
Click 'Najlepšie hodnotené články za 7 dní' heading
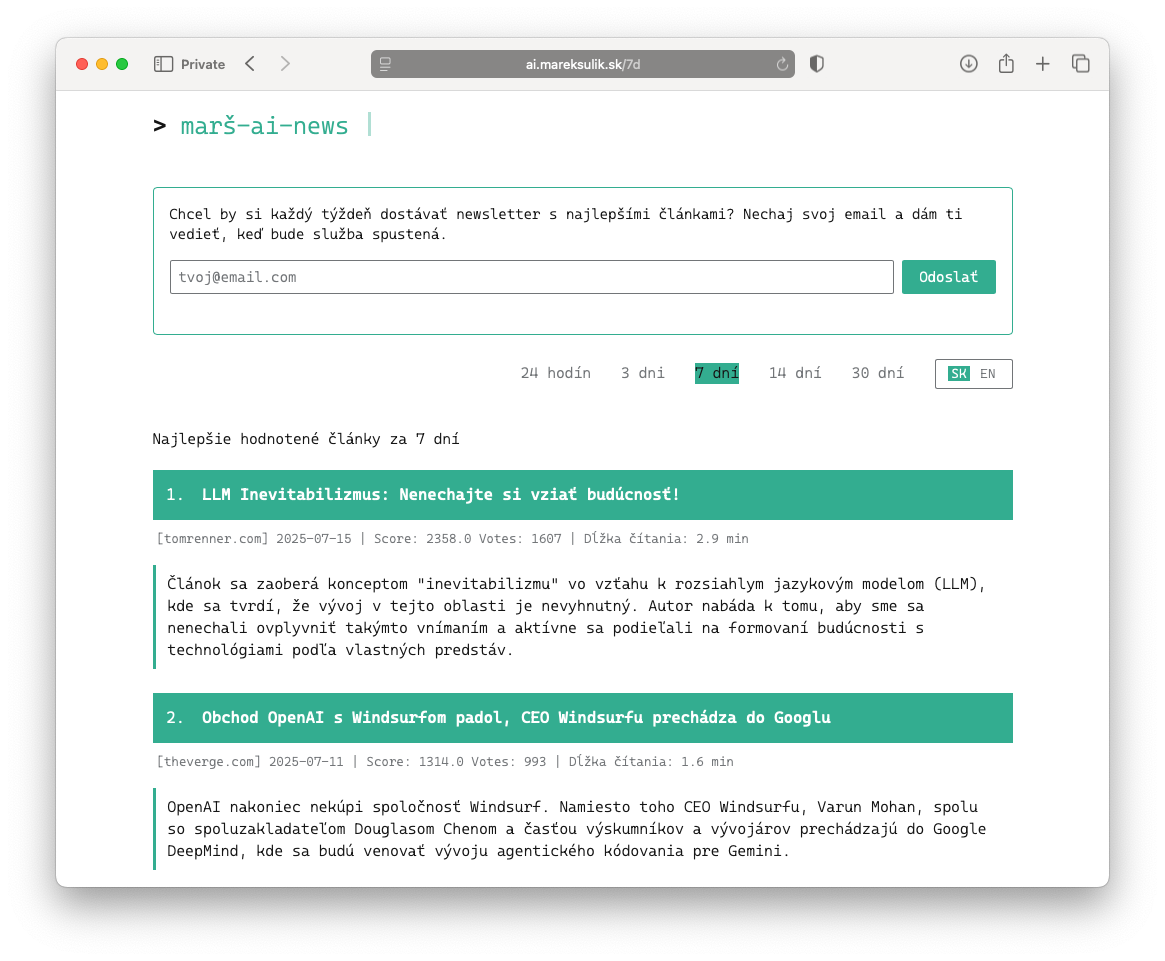pyautogui.click(x=306, y=439)
